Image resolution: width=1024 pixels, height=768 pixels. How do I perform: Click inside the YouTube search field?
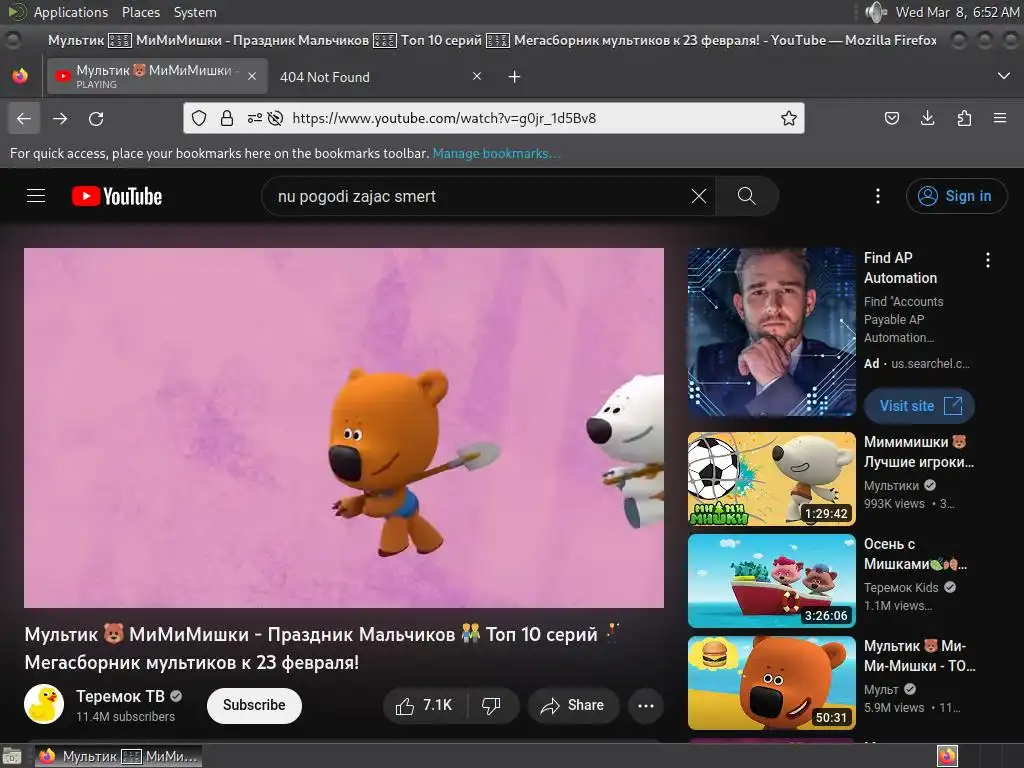(x=480, y=196)
